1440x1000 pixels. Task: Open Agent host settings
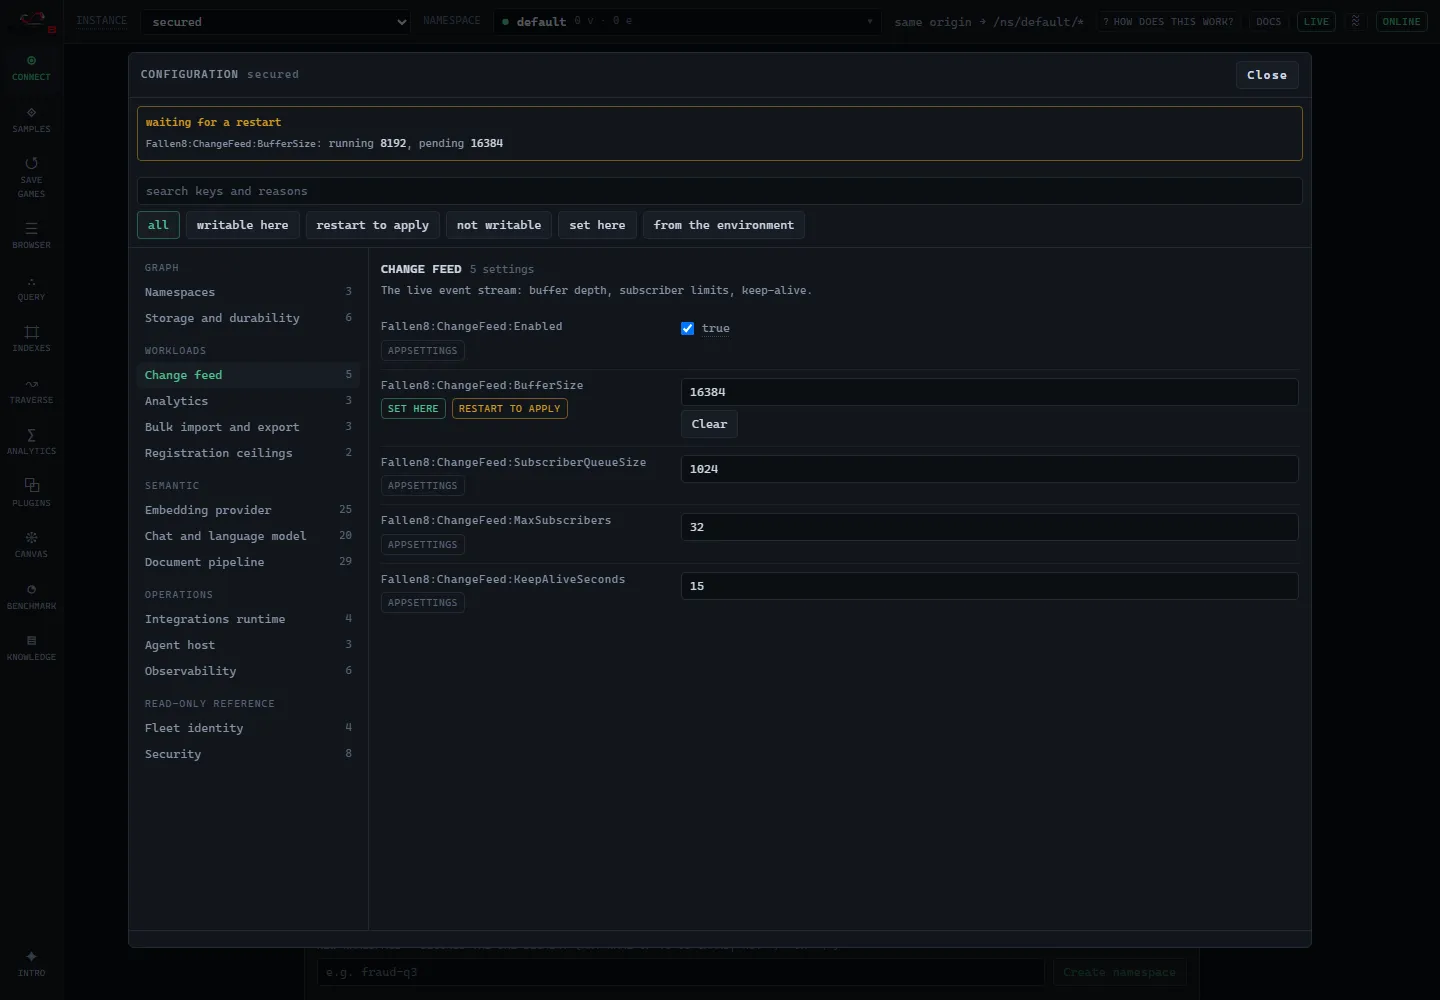click(x=248, y=645)
